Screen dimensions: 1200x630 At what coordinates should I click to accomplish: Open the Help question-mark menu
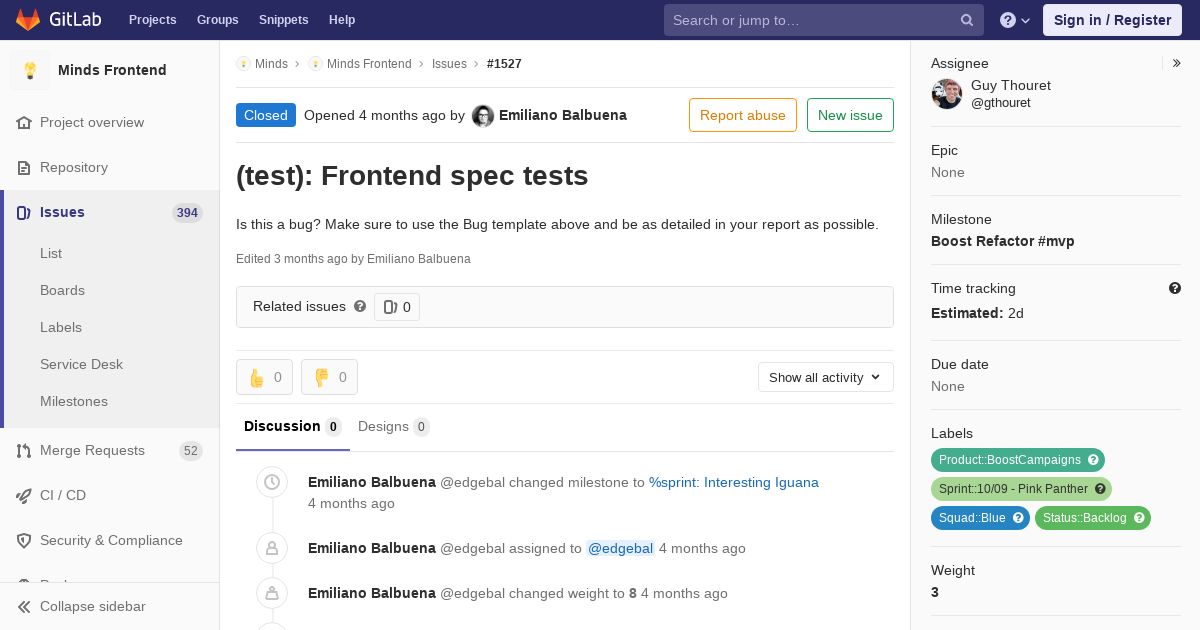[x=1014, y=20]
